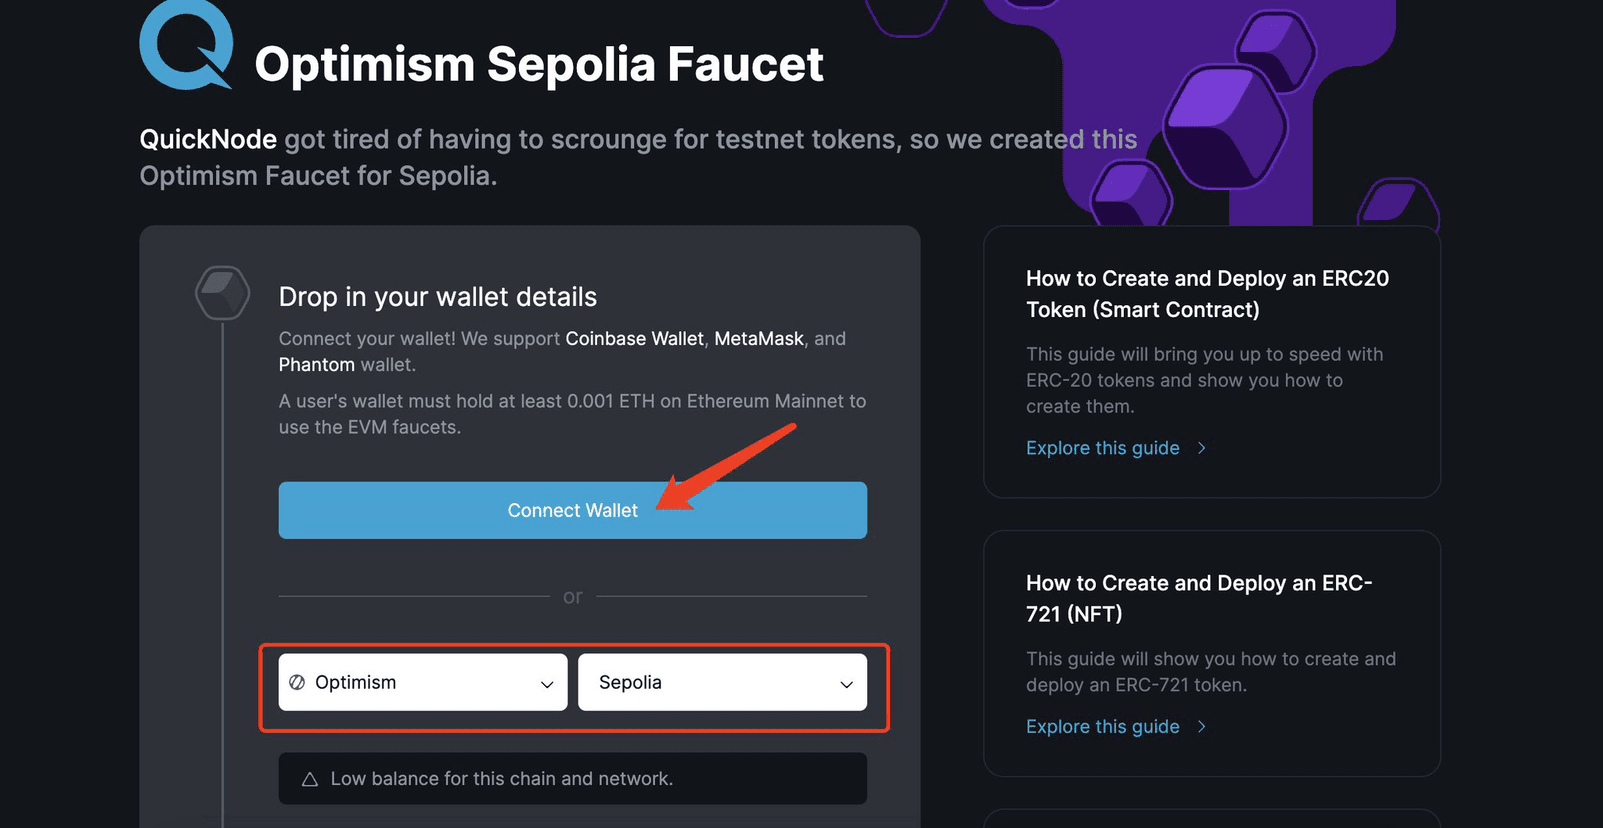This screenshot has width=1603, height=828.
Task: Open Explore this guide under ERC20 Token
Action: 1102,448
